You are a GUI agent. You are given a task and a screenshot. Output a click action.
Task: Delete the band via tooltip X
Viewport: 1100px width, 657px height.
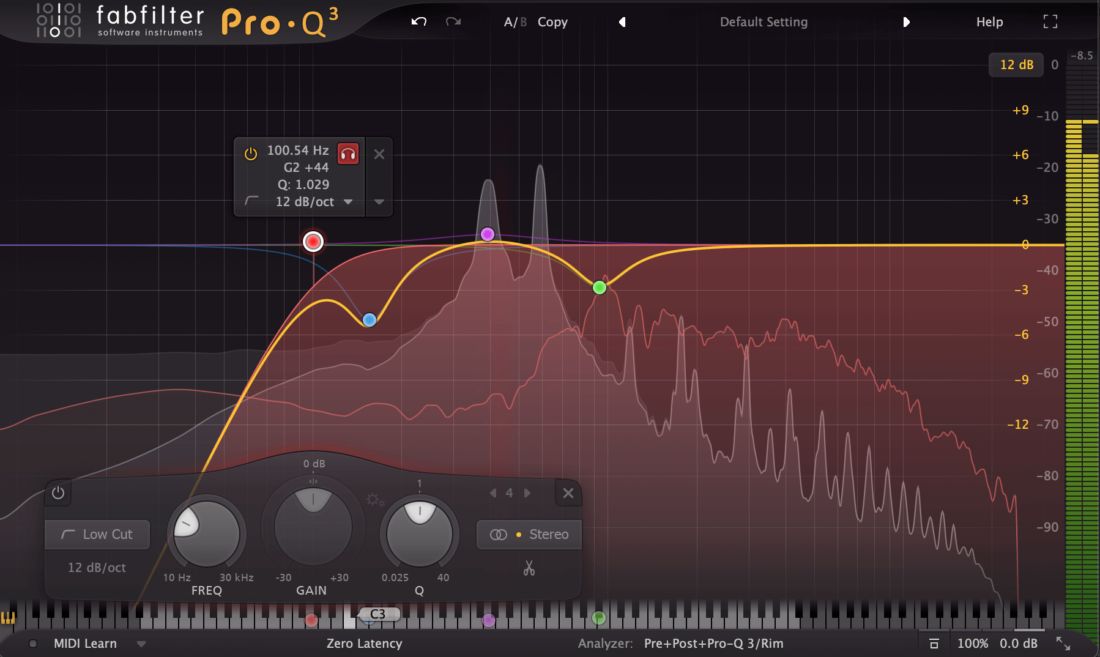[379, 154]
